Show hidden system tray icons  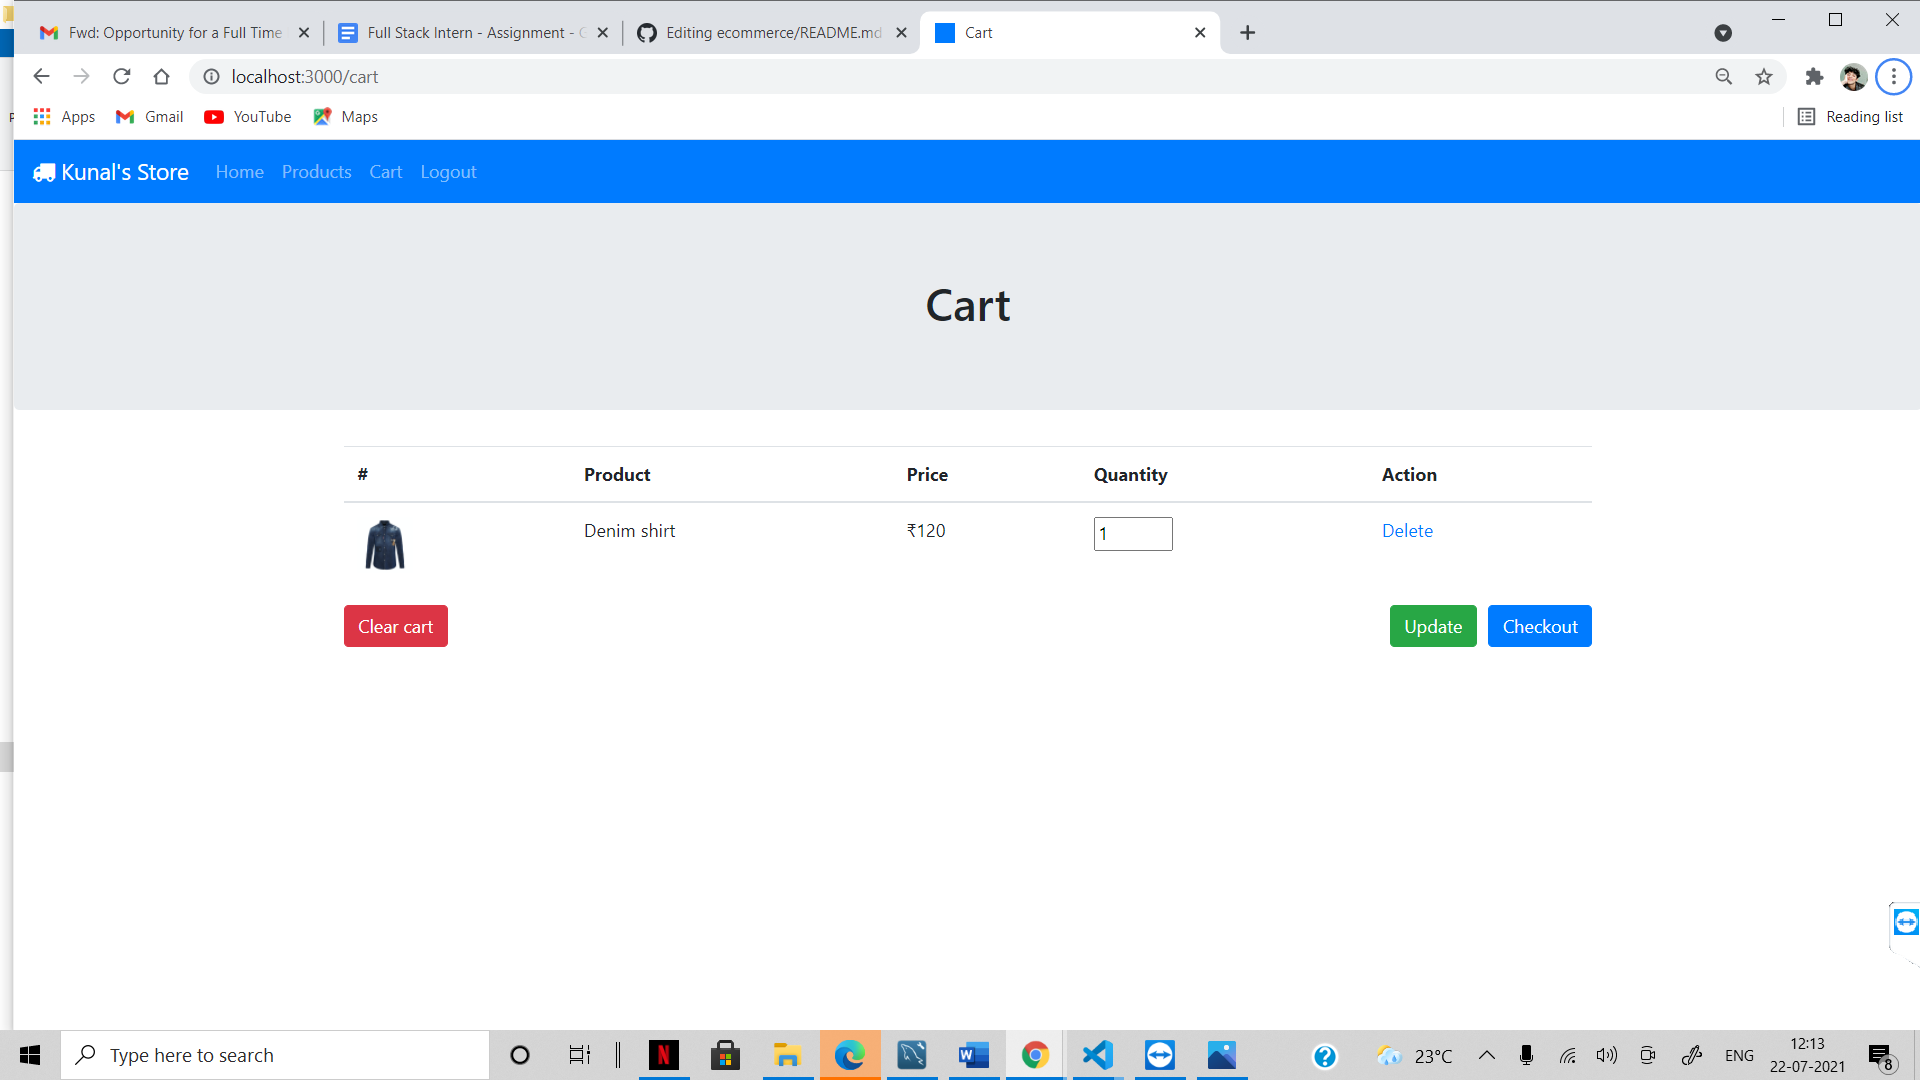(1487, 1056)
